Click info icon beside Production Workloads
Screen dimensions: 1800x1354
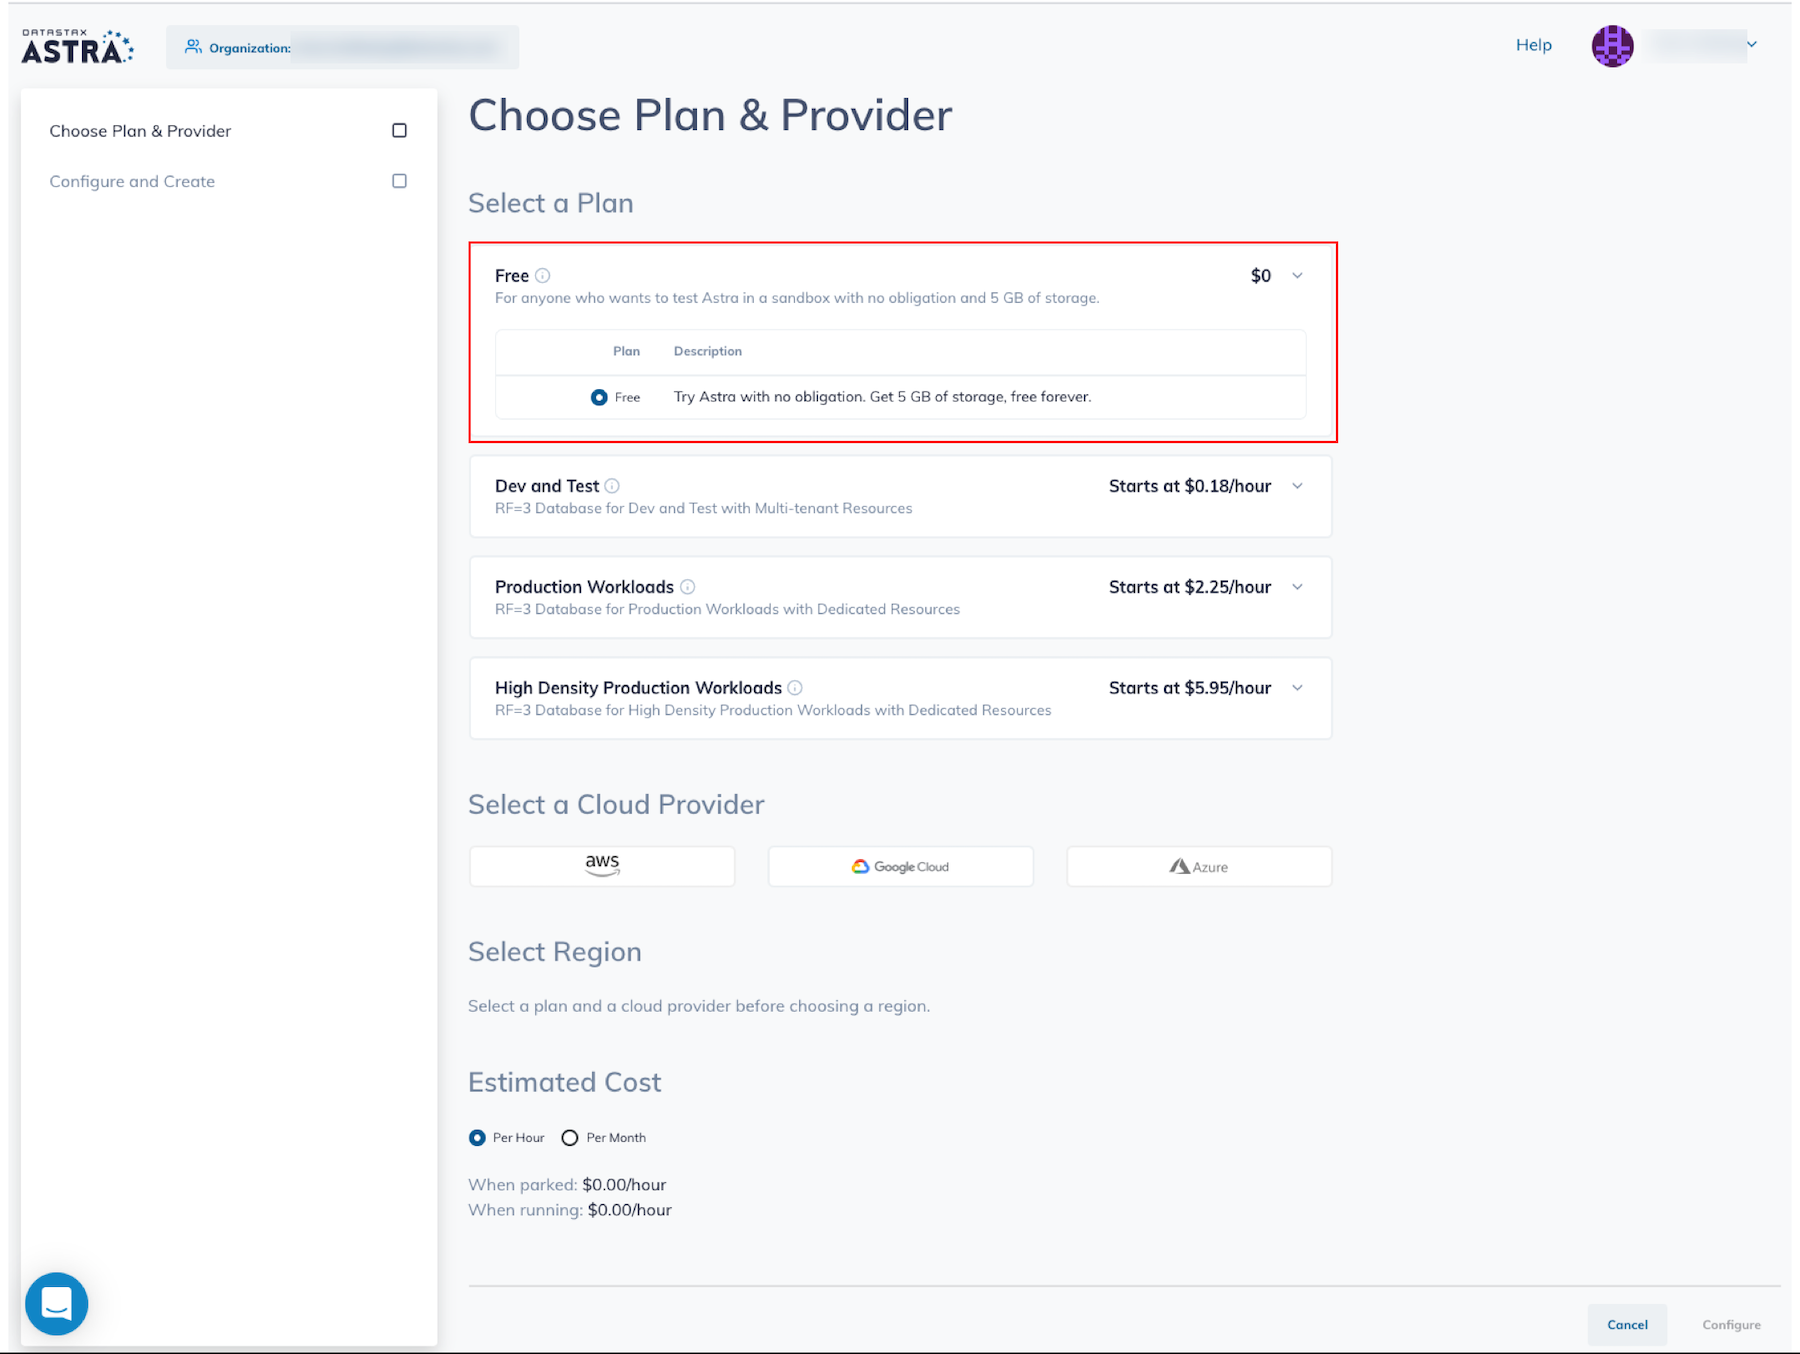pos(688,587)
